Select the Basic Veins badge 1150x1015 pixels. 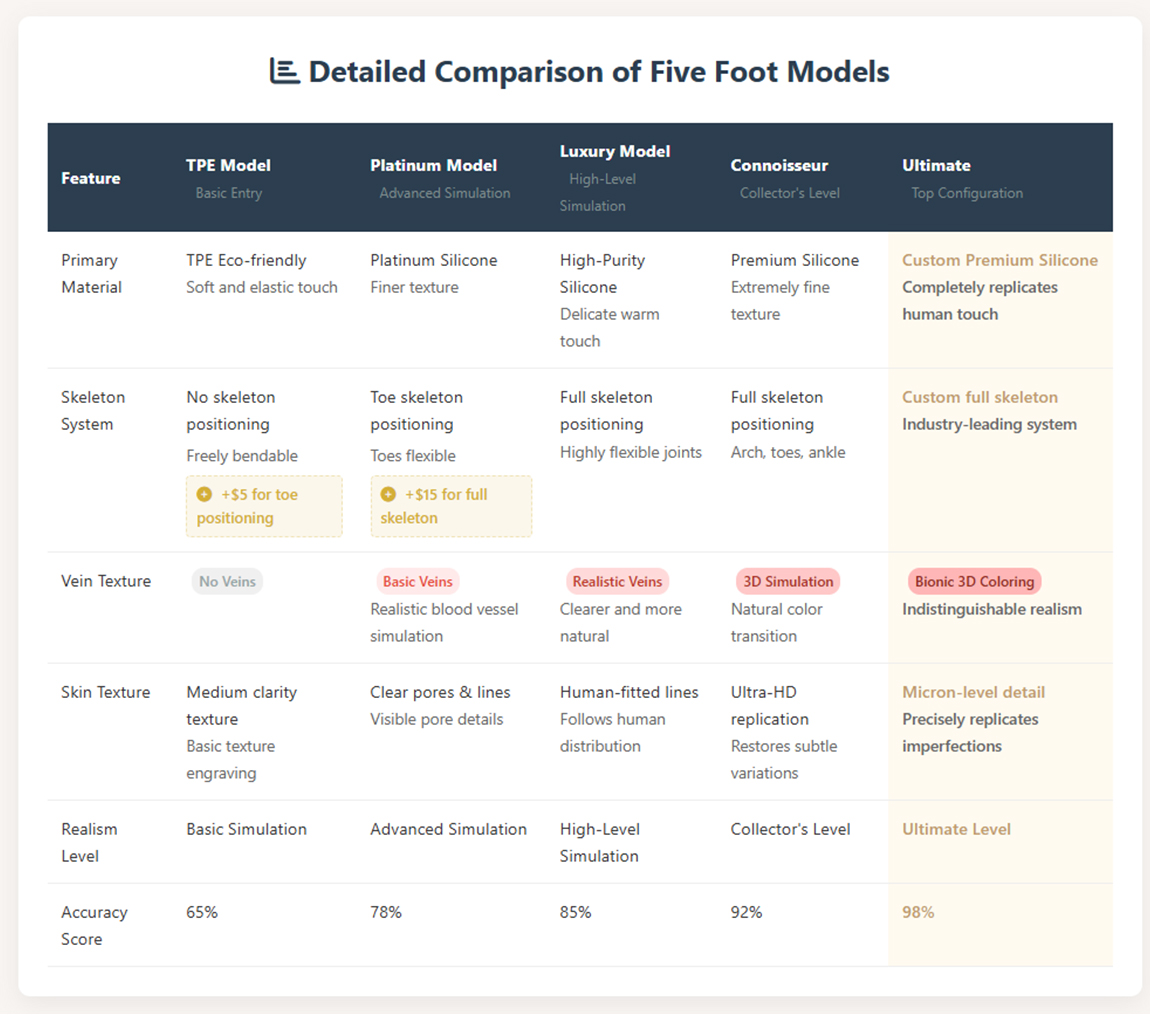pyautogui.click(x=417, y=581)
